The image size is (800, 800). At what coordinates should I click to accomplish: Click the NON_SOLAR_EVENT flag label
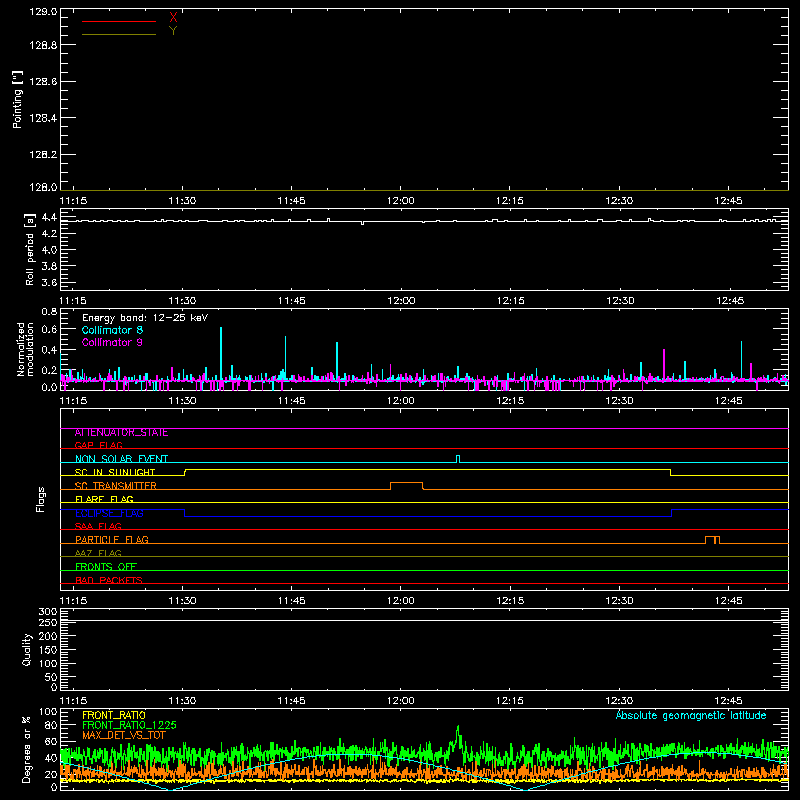(121, 459)
